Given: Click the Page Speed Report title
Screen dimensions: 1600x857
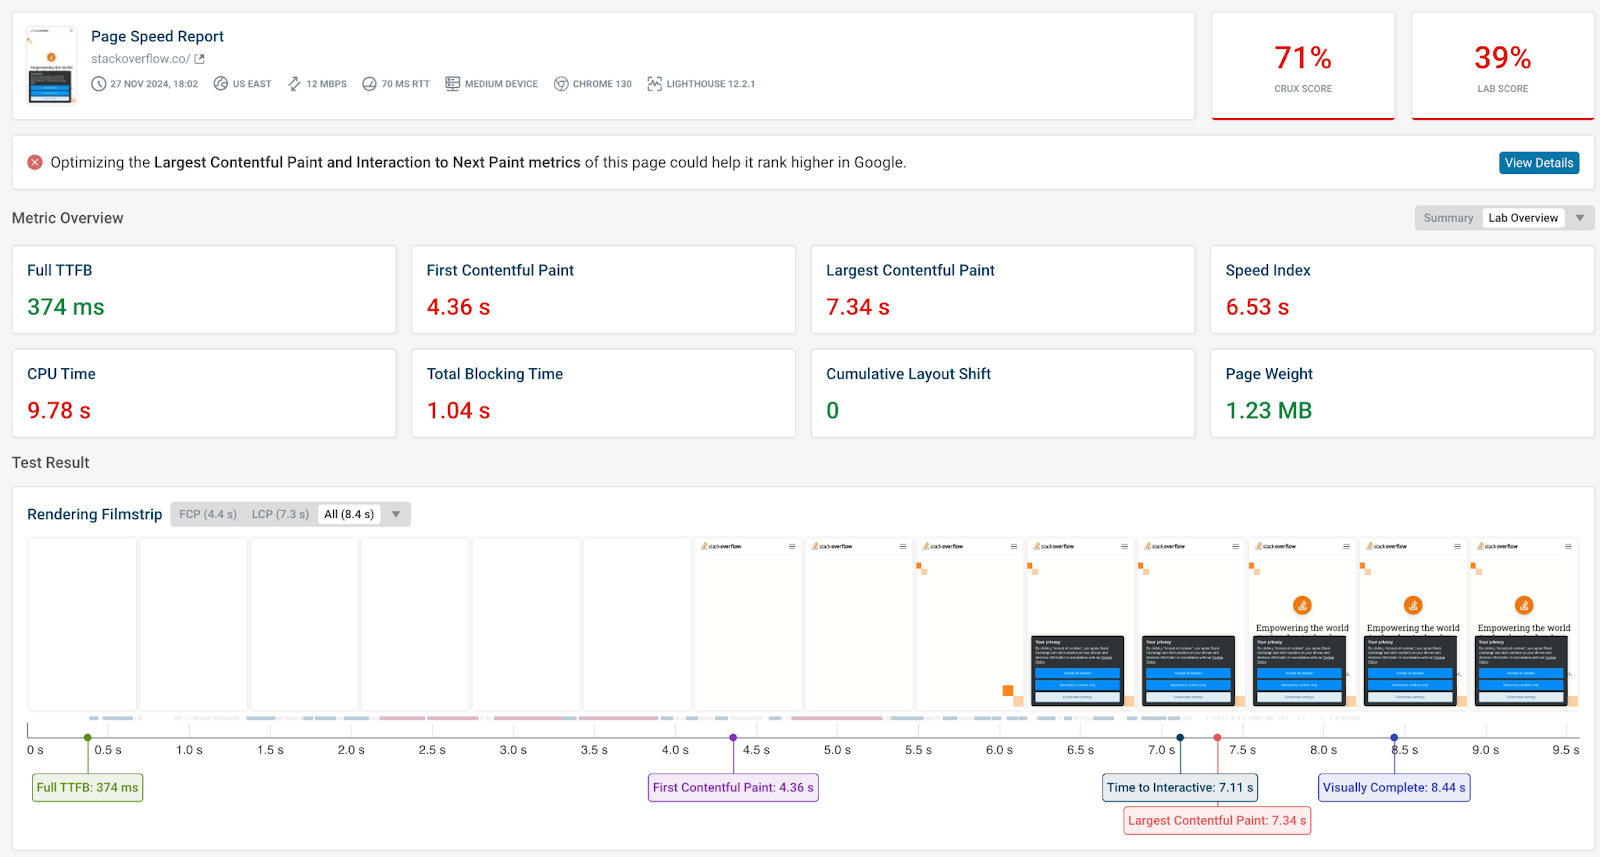Looking at the screenshot, I should pyautogui.click(x=157, y=36).
